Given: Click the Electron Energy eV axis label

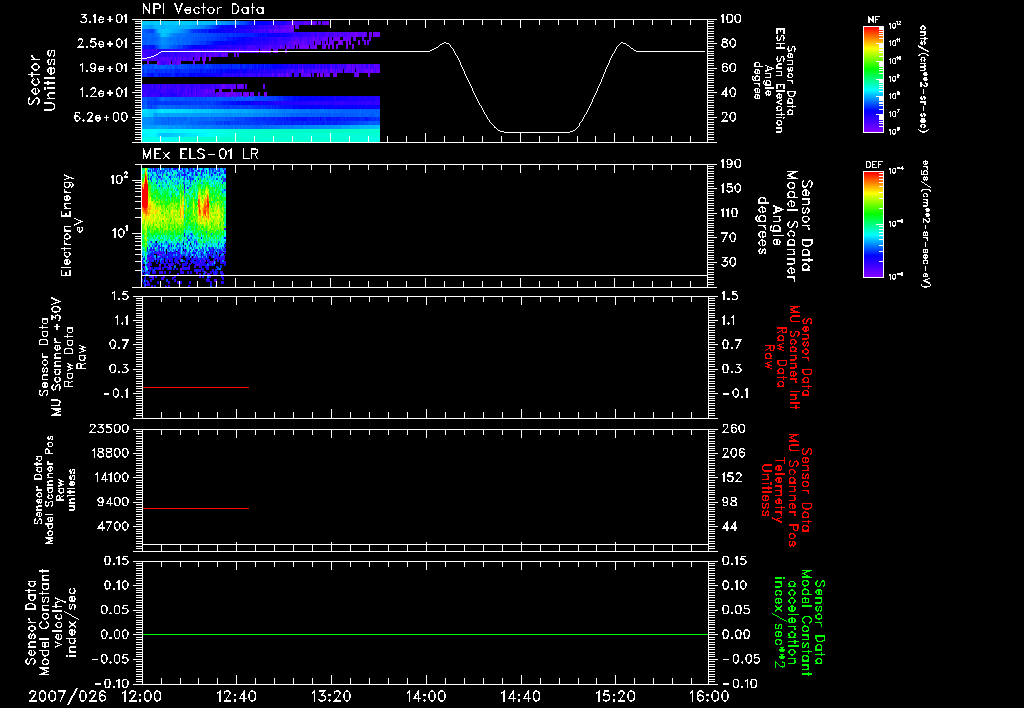Looking at the screenshot, I should point(72,225).
